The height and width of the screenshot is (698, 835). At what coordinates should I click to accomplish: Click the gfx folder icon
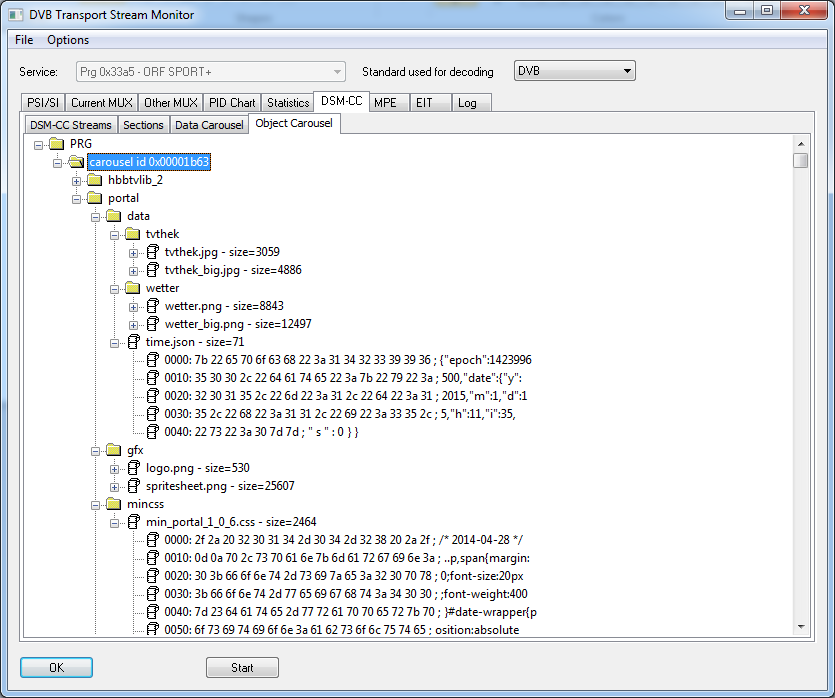pos(113,450)
